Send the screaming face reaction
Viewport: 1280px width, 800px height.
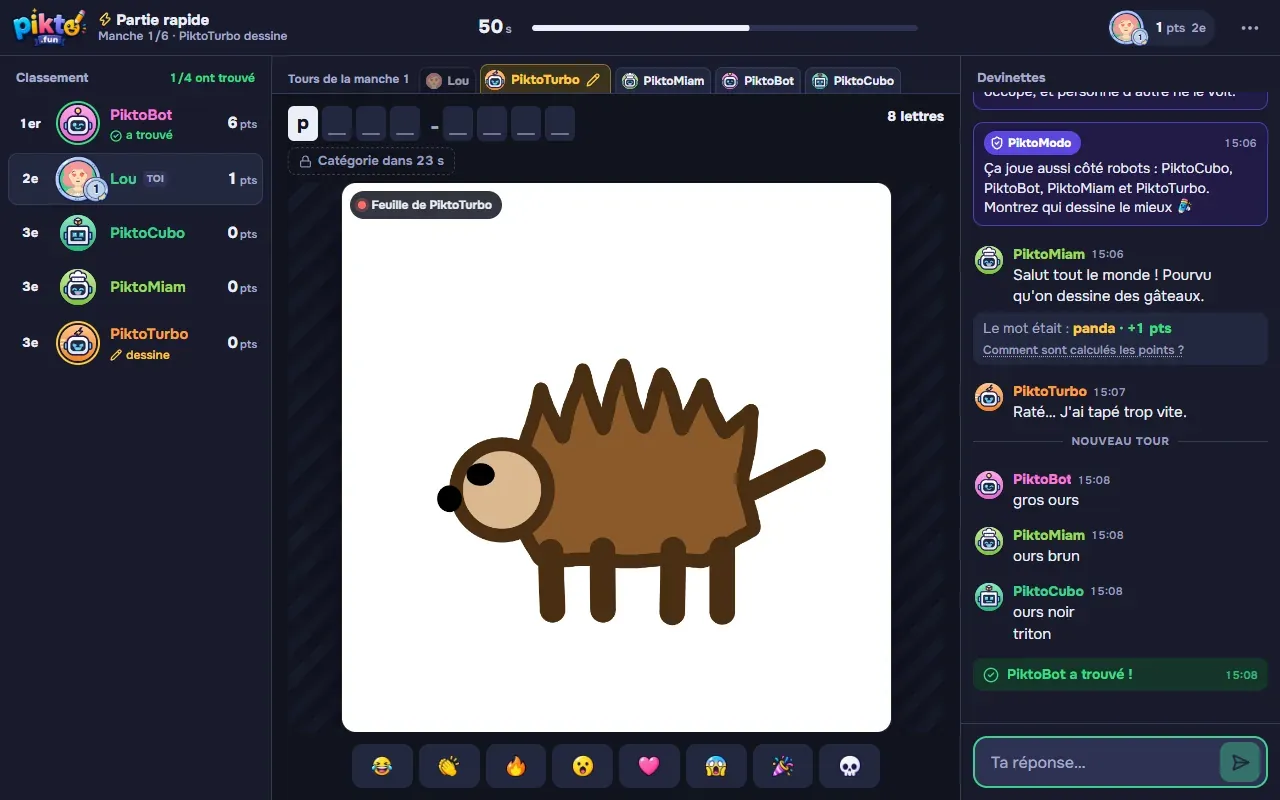point(716,766)
